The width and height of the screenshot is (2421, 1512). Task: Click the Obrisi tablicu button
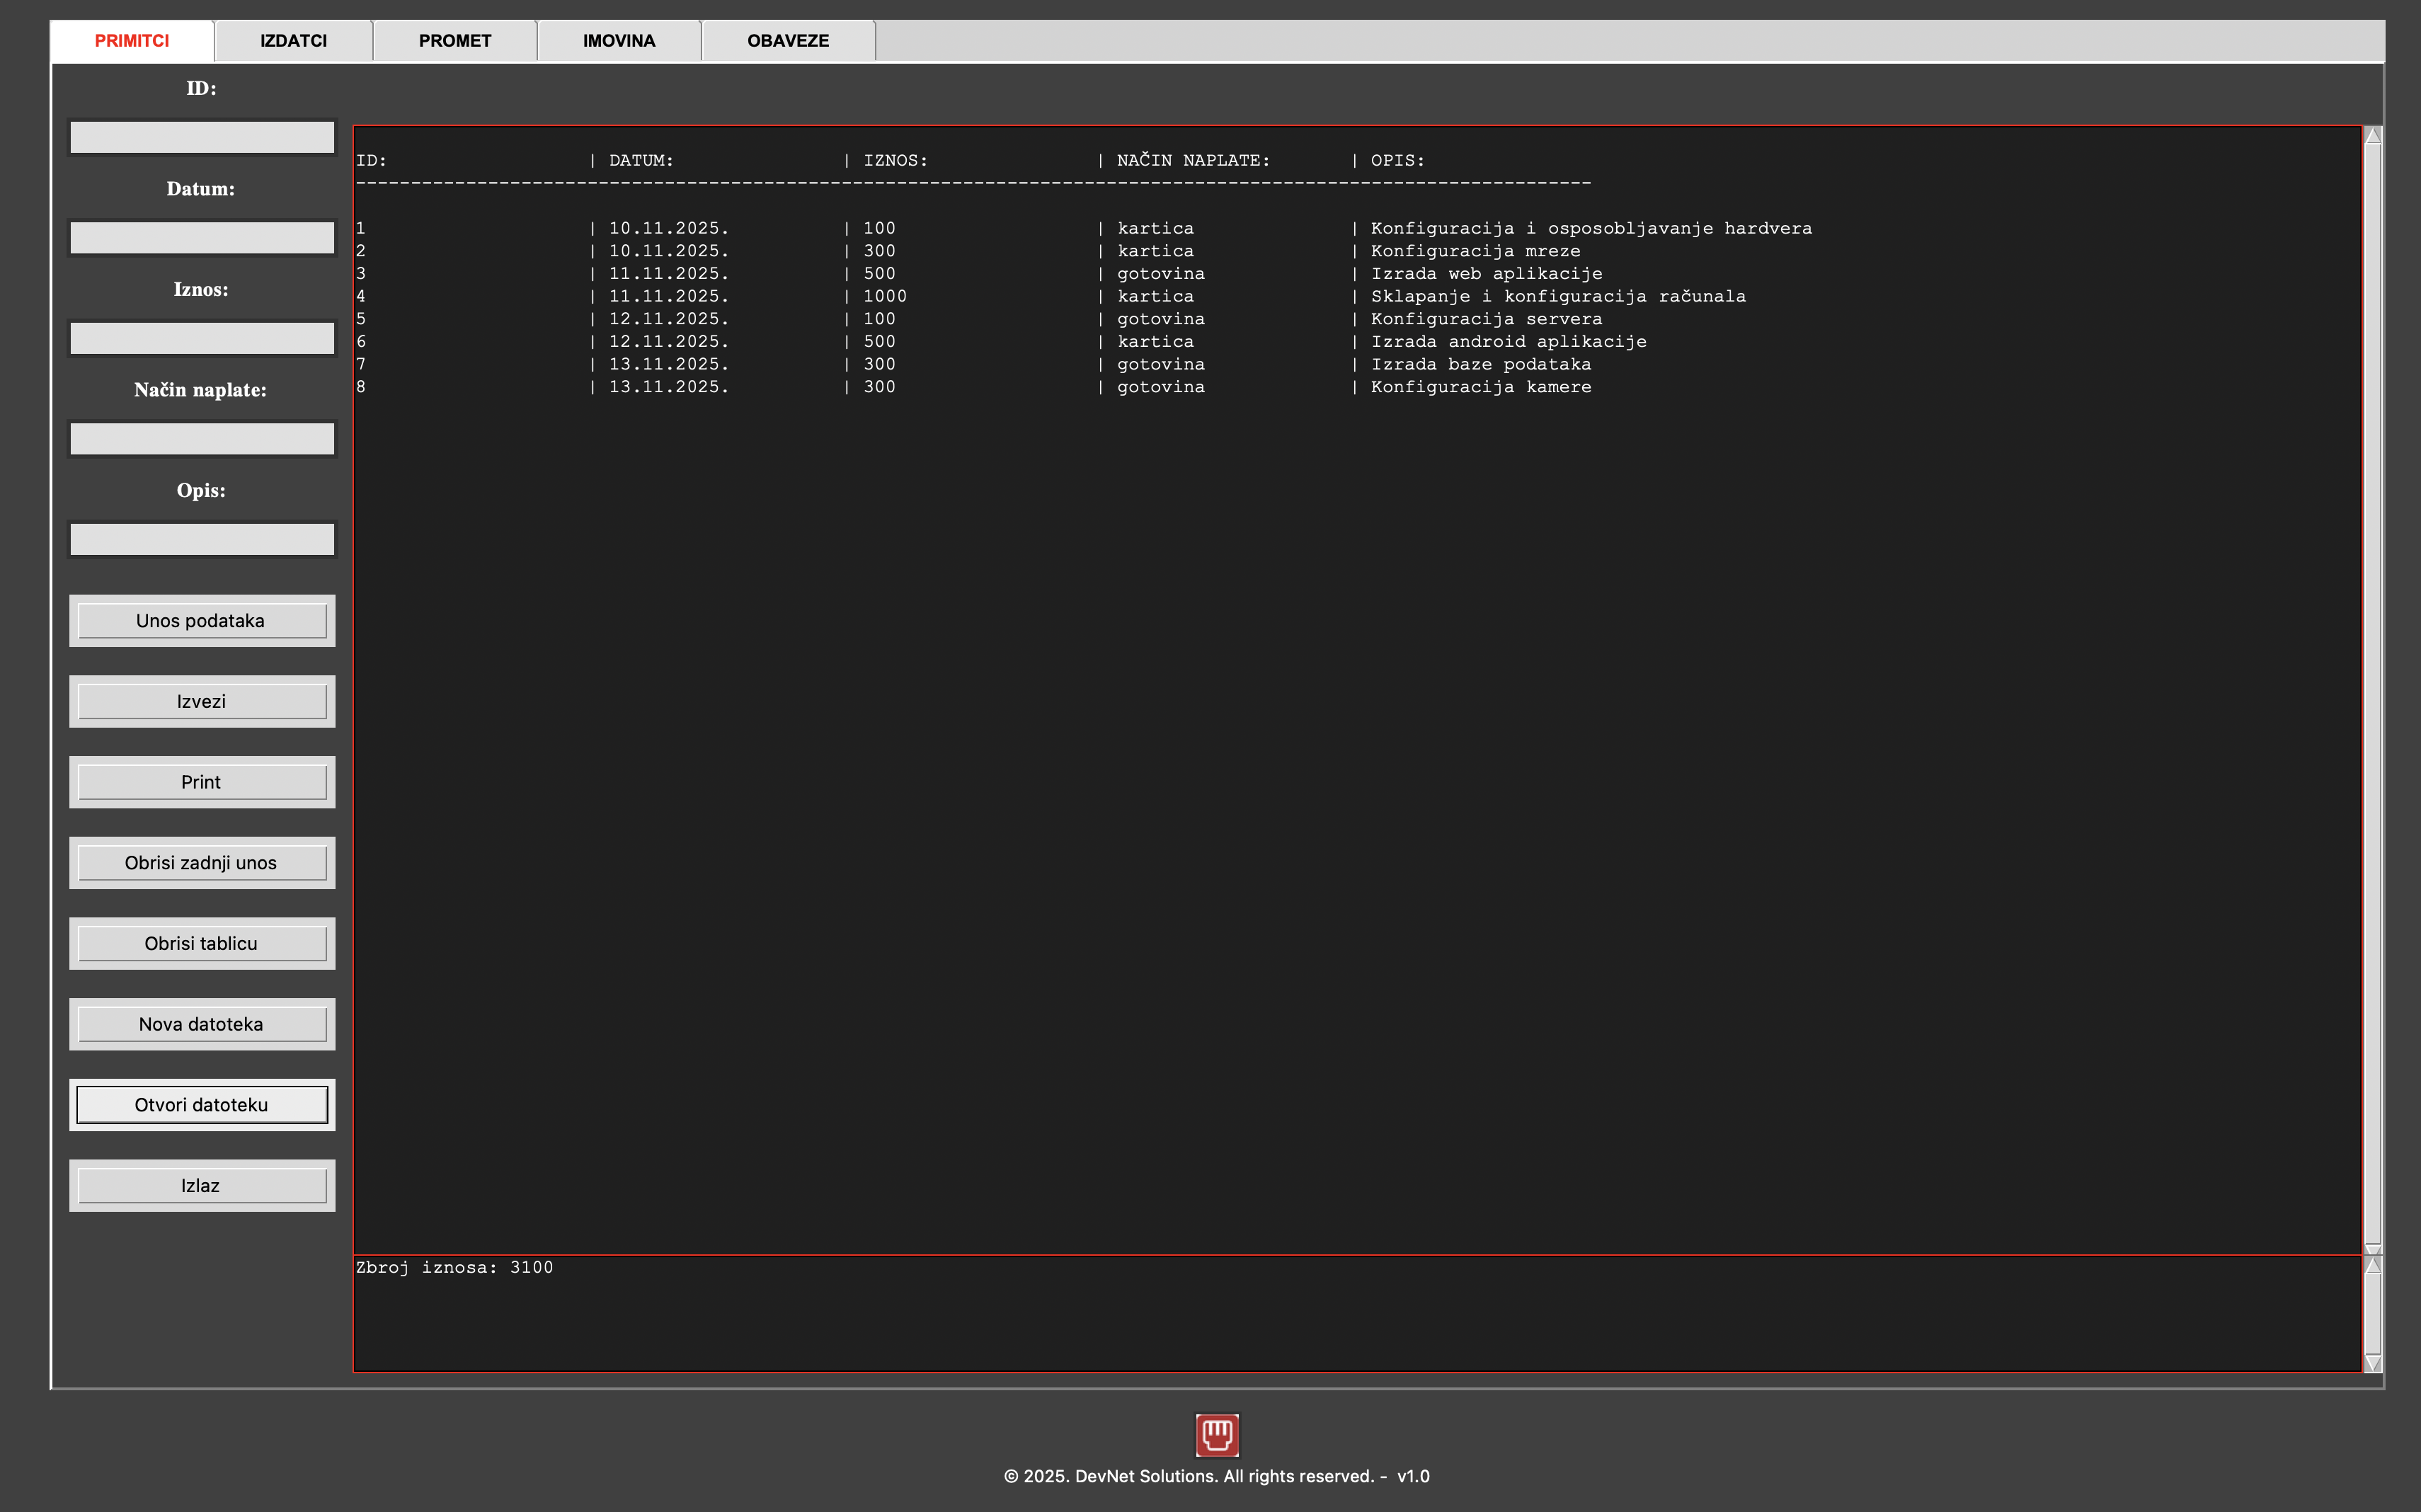pyautogui.click(x=202, y=943)
